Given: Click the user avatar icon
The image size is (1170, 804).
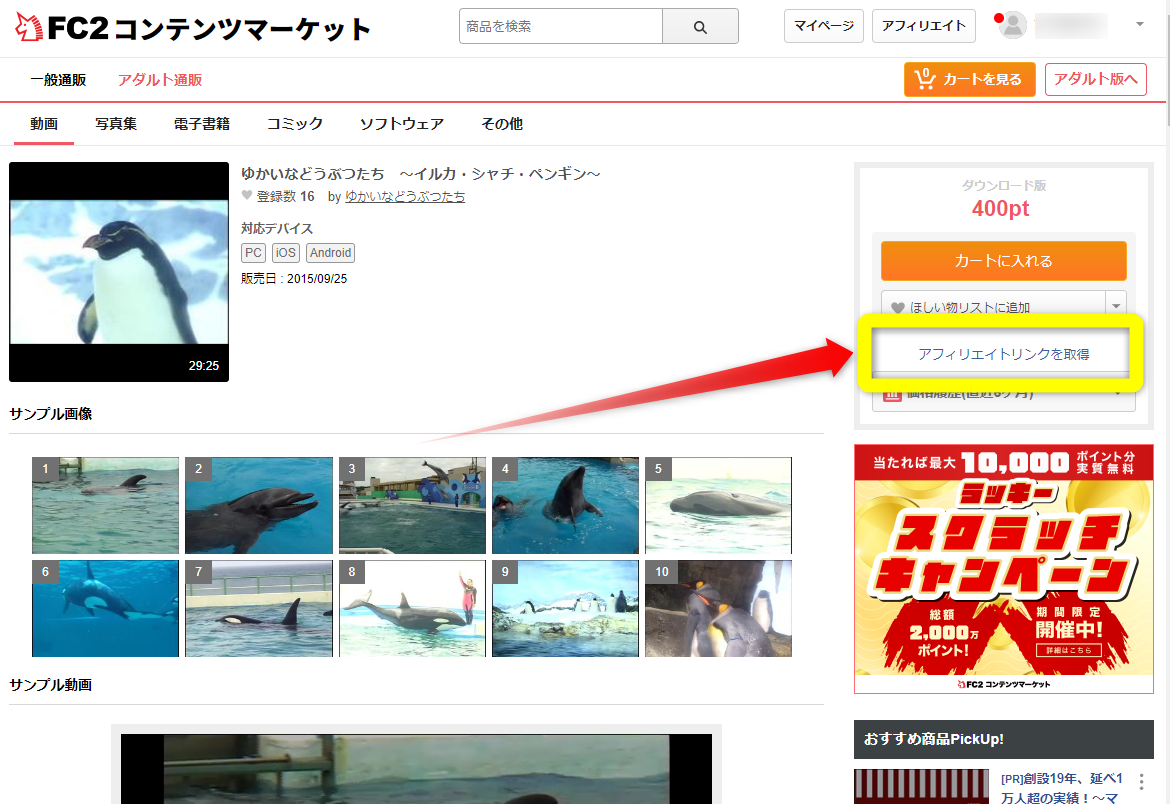Looking at the screenshot, I should [x=1013, y=26].
